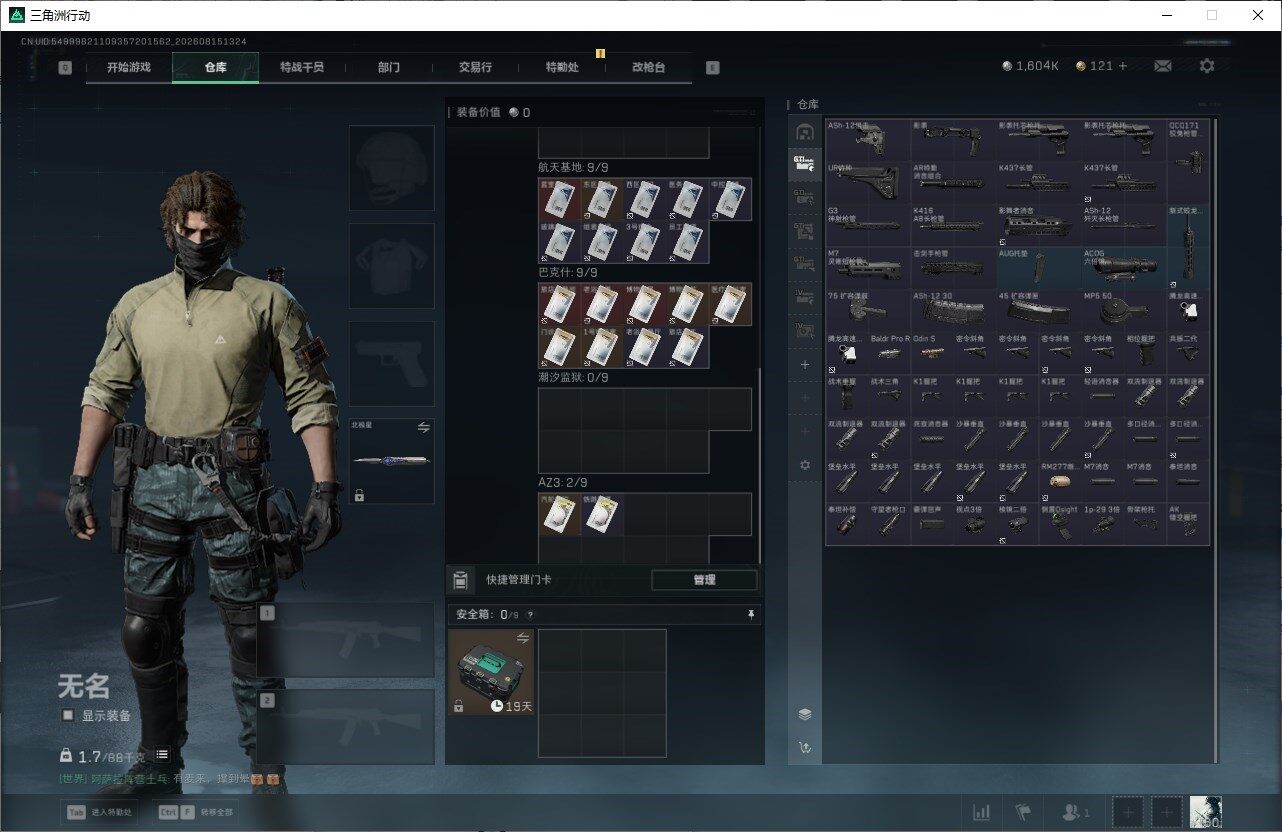Click the E next-tab key icon
Image resolution: width=1282 pixels, height=832 pixels.
(712, 68)
